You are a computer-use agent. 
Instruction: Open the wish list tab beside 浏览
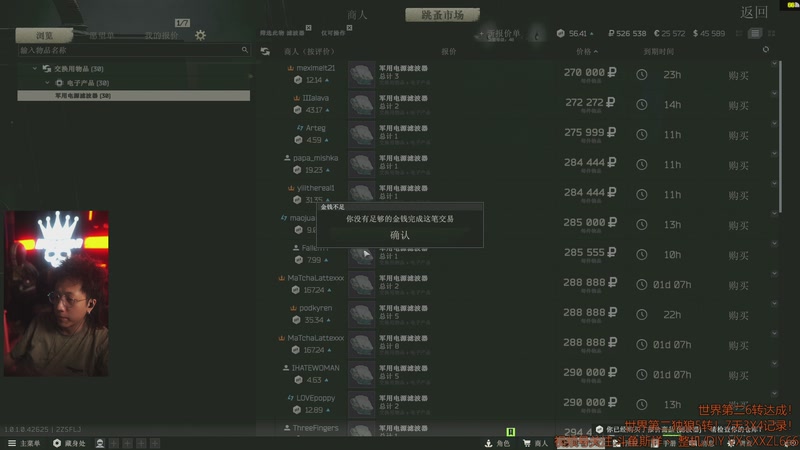[x=101, y=35]
